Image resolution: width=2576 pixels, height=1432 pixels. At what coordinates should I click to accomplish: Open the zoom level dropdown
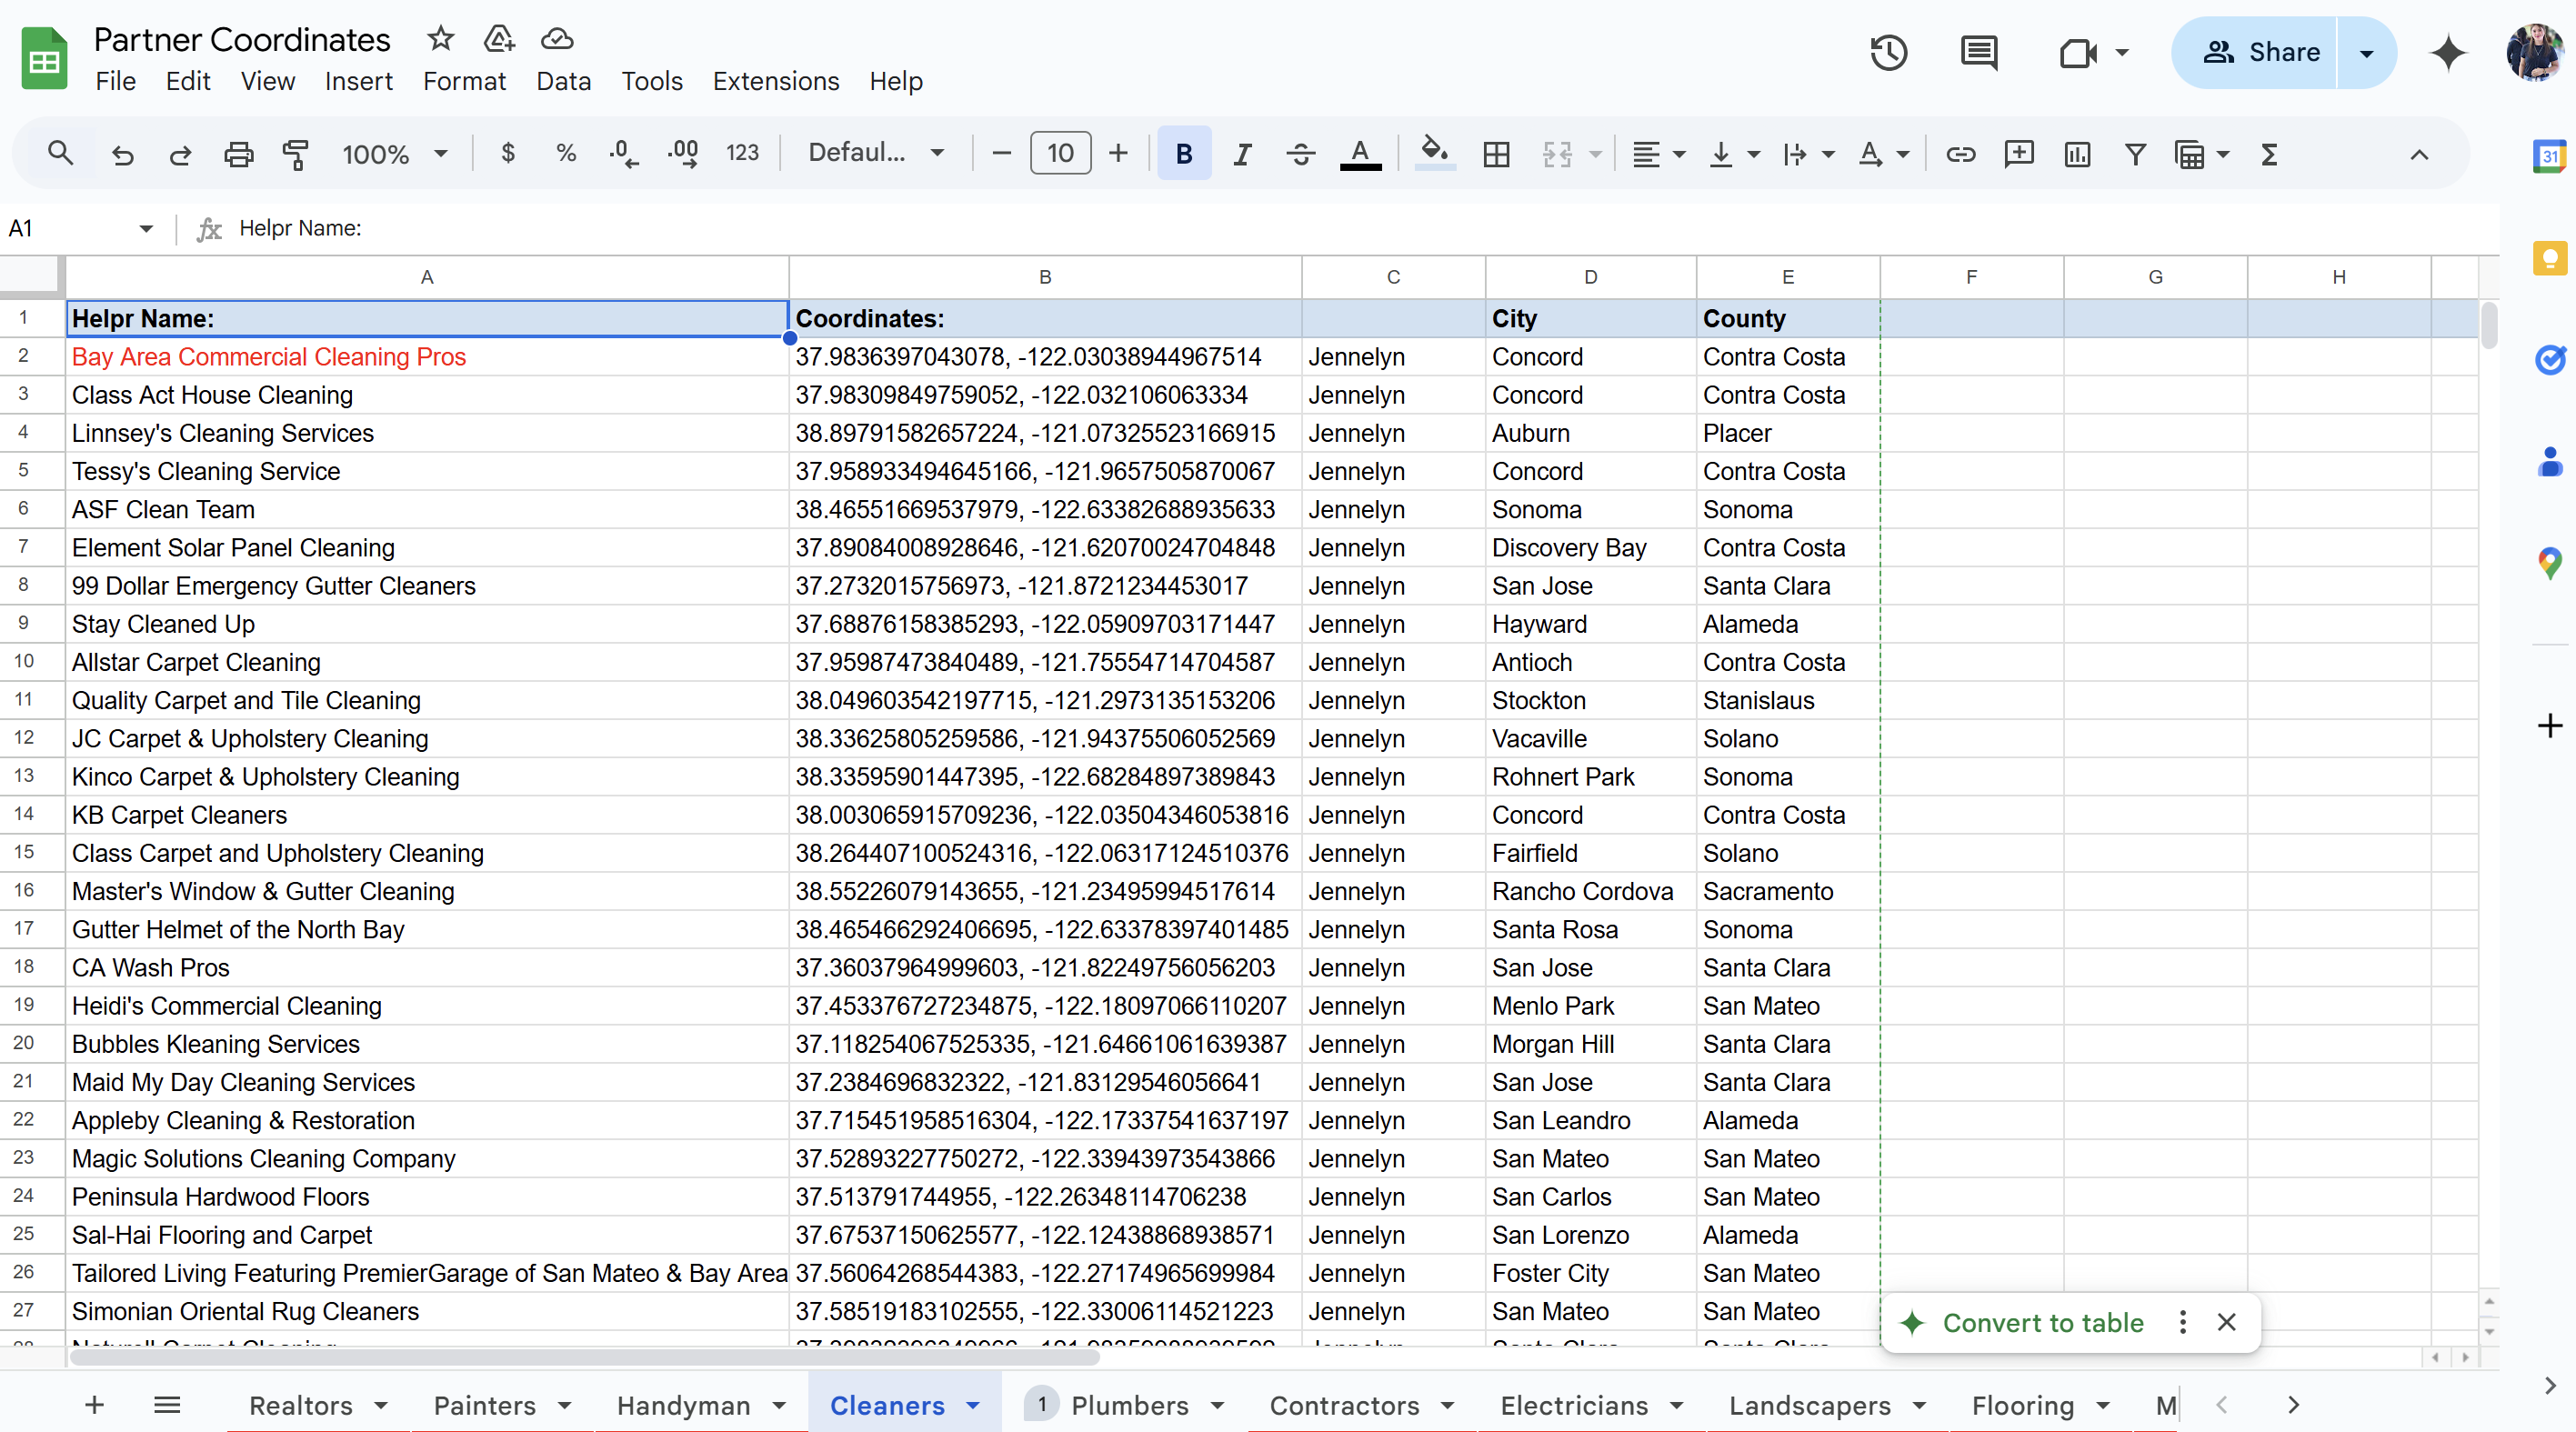coord(394,154)
